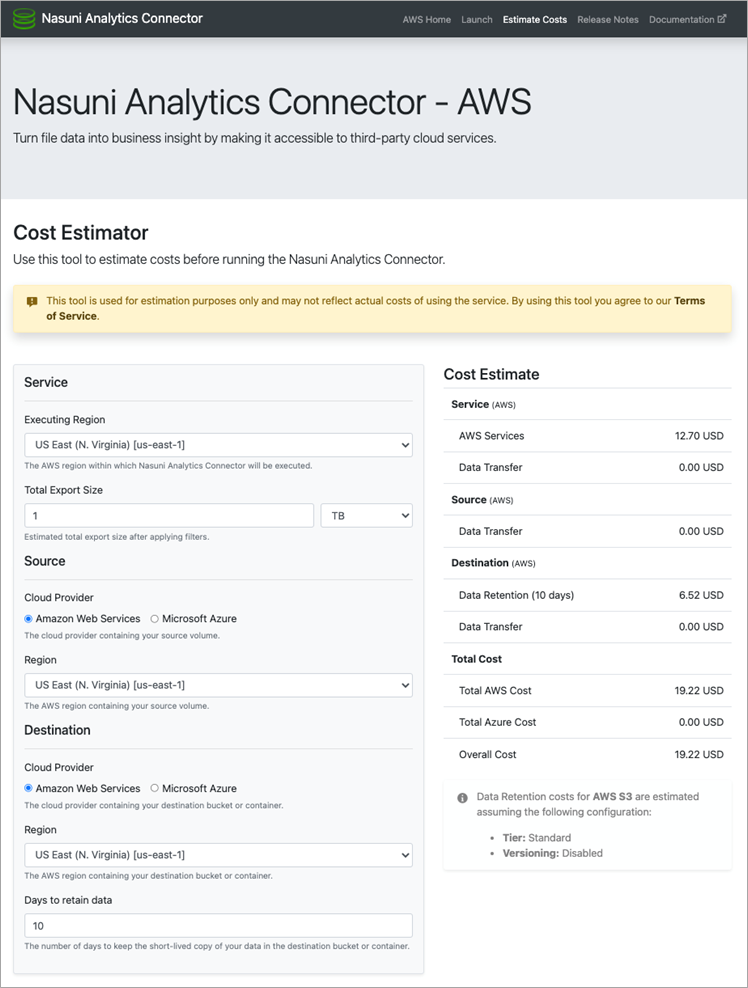Click the Nasuni green database logo icon

(25, 18)
